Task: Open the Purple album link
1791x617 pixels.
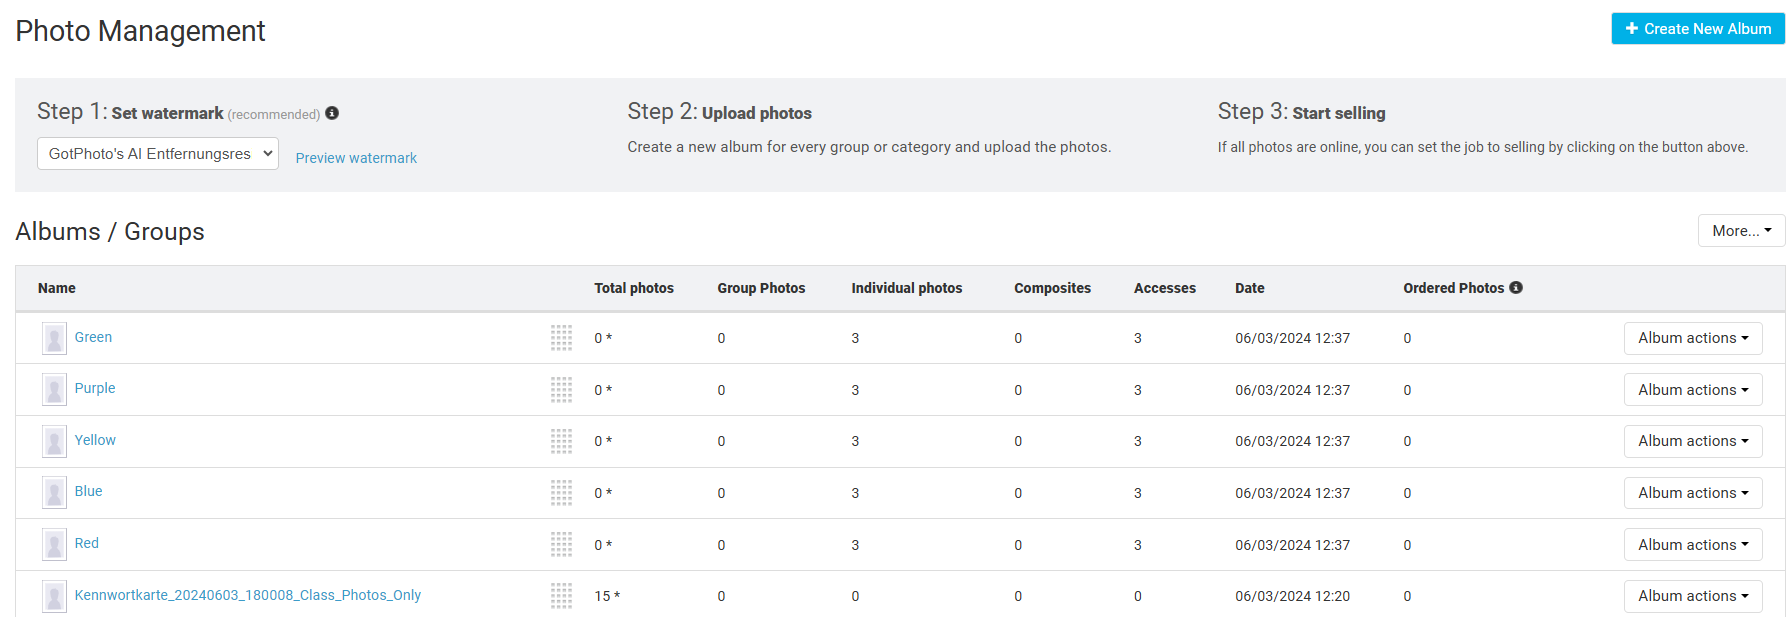Action: click(x=95, y=388)
